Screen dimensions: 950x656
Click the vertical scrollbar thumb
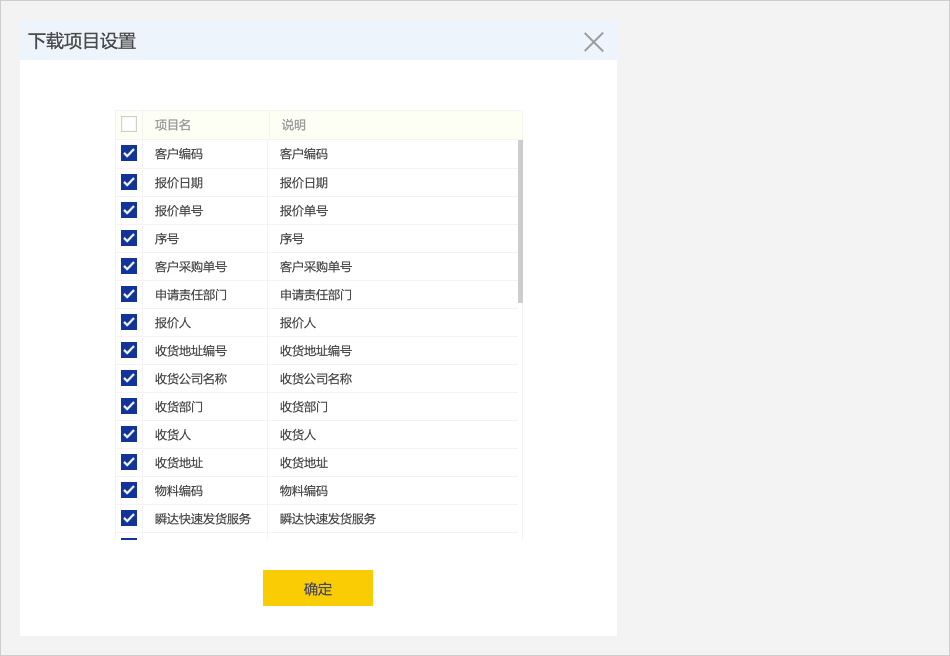coord(520,221)
